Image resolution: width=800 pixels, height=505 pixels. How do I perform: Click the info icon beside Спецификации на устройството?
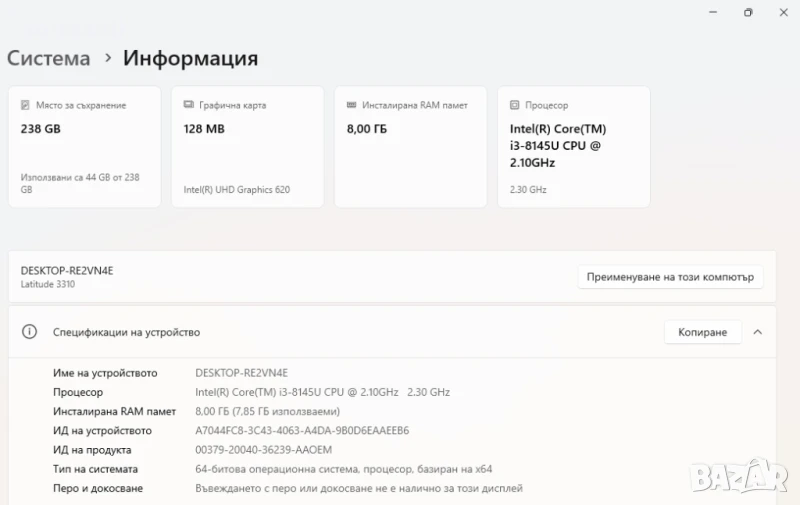(30, 332)
